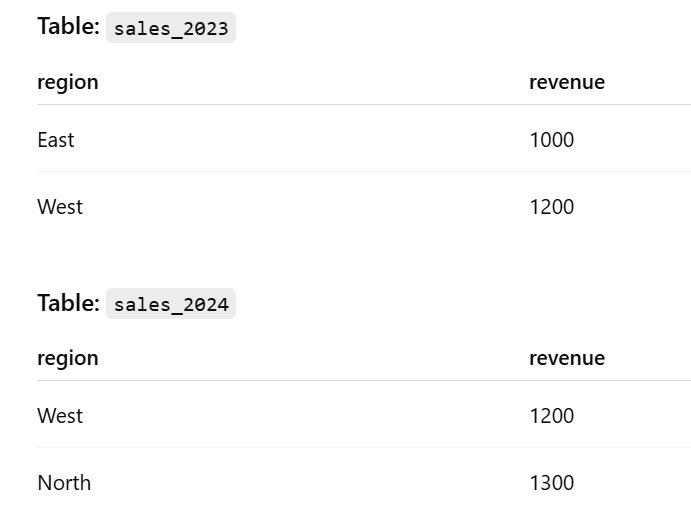691x510 pixels.
Task: Click the region header in sales_2024 table
Action: pyautogui.click(x=68, y=358)
